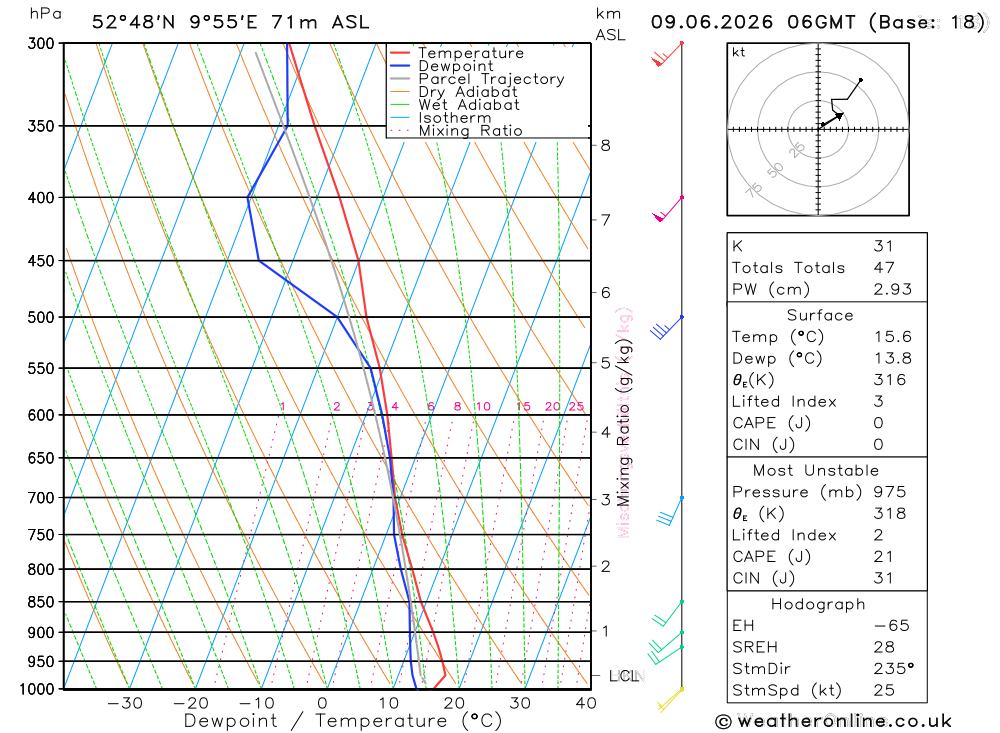1000x733 pixels.
Task: Click the -30 temperature axis label
Action: [x=125, y=704]
